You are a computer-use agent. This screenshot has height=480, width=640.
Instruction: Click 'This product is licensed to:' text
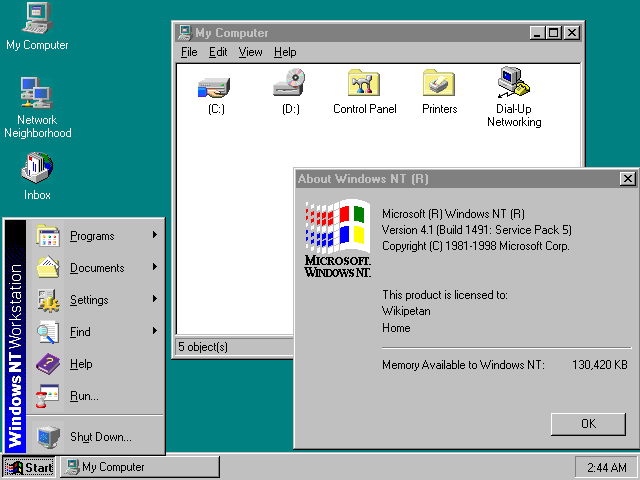(x=445, y=295)
